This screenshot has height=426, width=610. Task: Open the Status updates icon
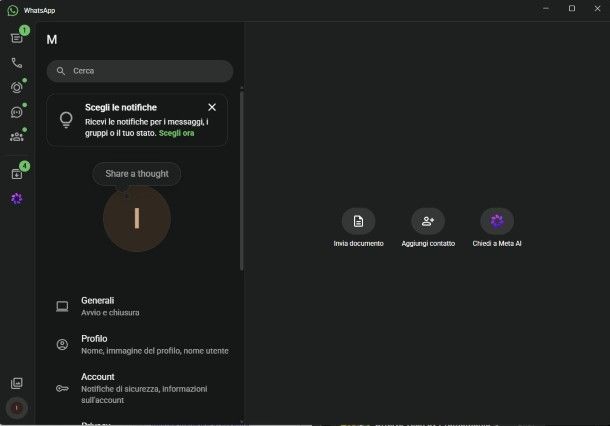[17, 88]
